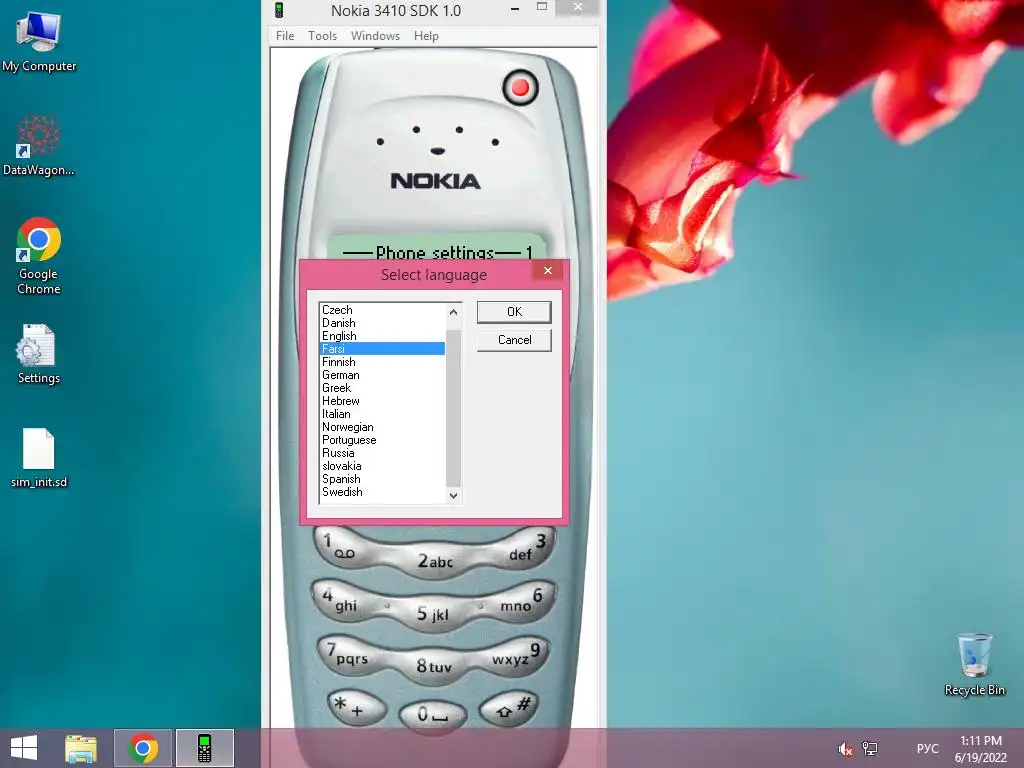Tap the star plus key on the keypad
1024x768 pixels.
tap(356, 708)
